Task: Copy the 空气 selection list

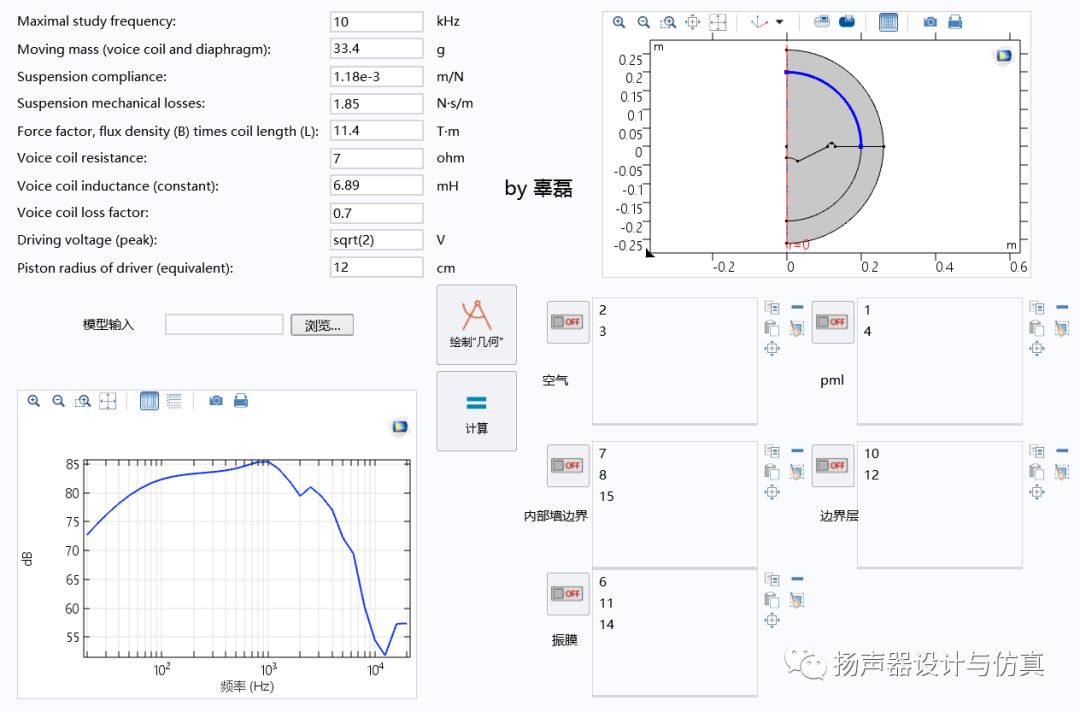Action: click(x=771, y=308)
